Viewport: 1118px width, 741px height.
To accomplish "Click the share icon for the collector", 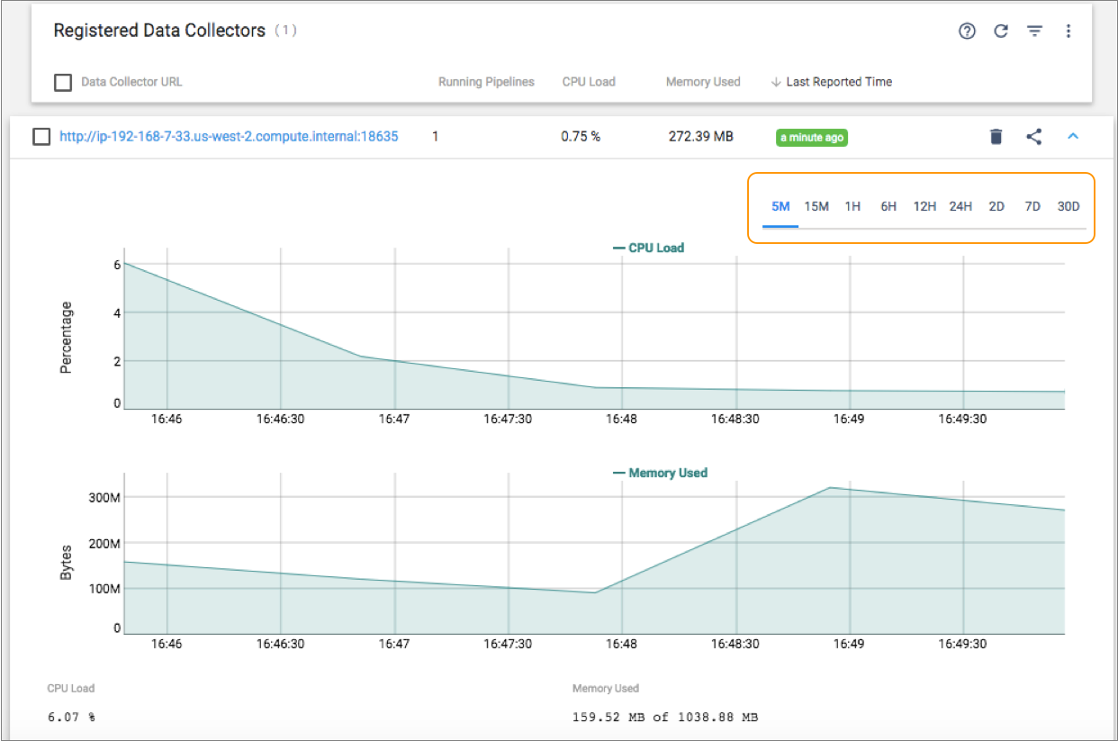I will pos(1034,136).
